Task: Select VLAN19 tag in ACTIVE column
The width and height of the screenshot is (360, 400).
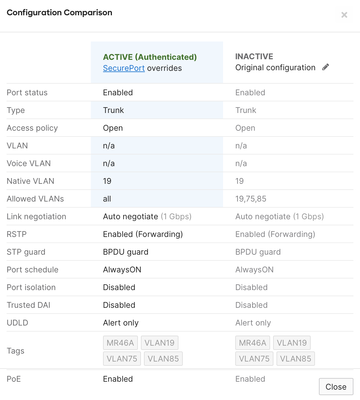Action: [x=160, y=343]
